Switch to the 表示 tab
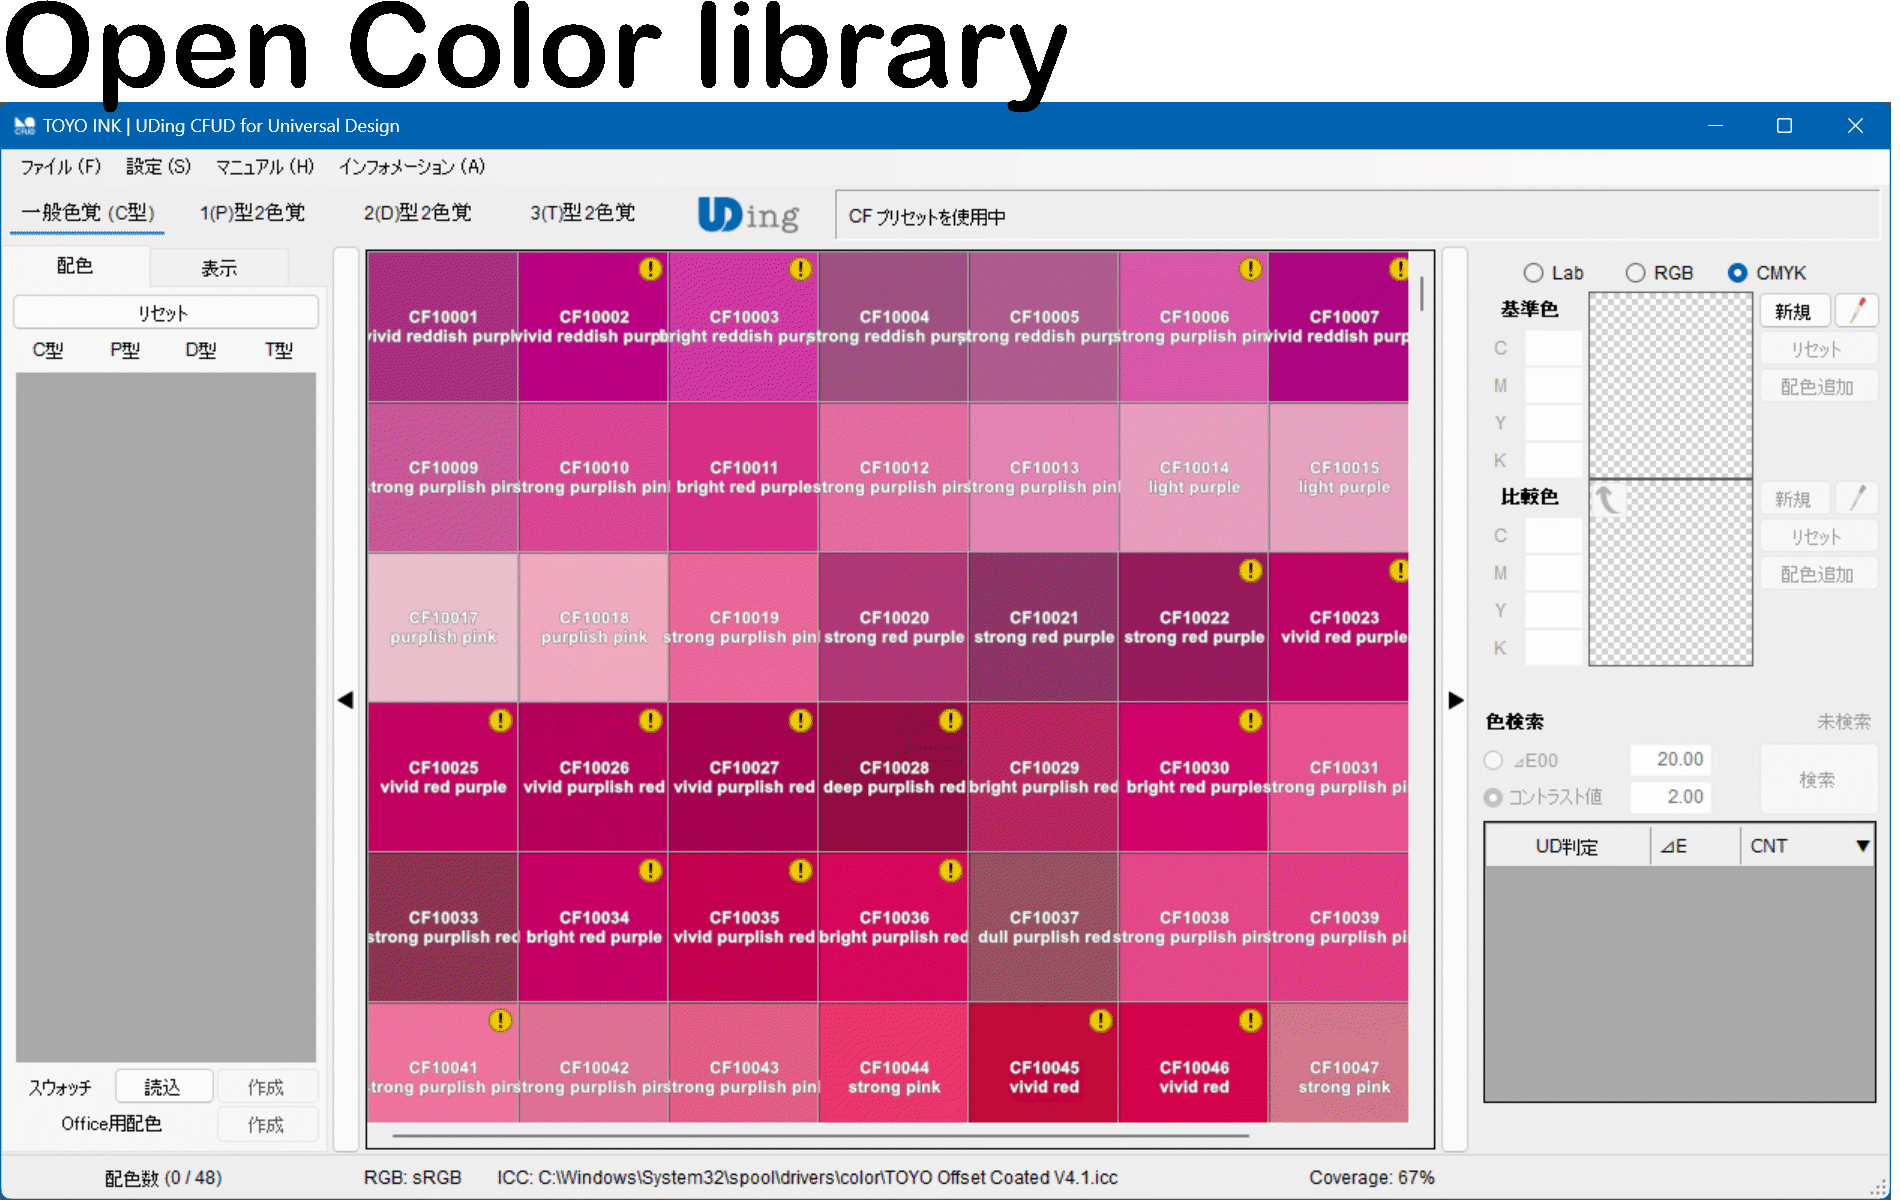This screenshot has height=1200, width=1900. 219,268
